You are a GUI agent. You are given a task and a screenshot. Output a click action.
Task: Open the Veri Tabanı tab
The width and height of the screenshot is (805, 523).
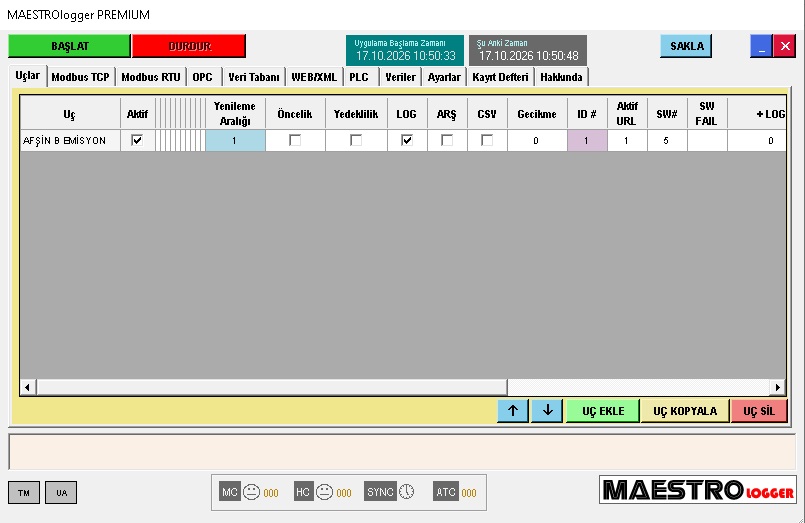[254, 77]
